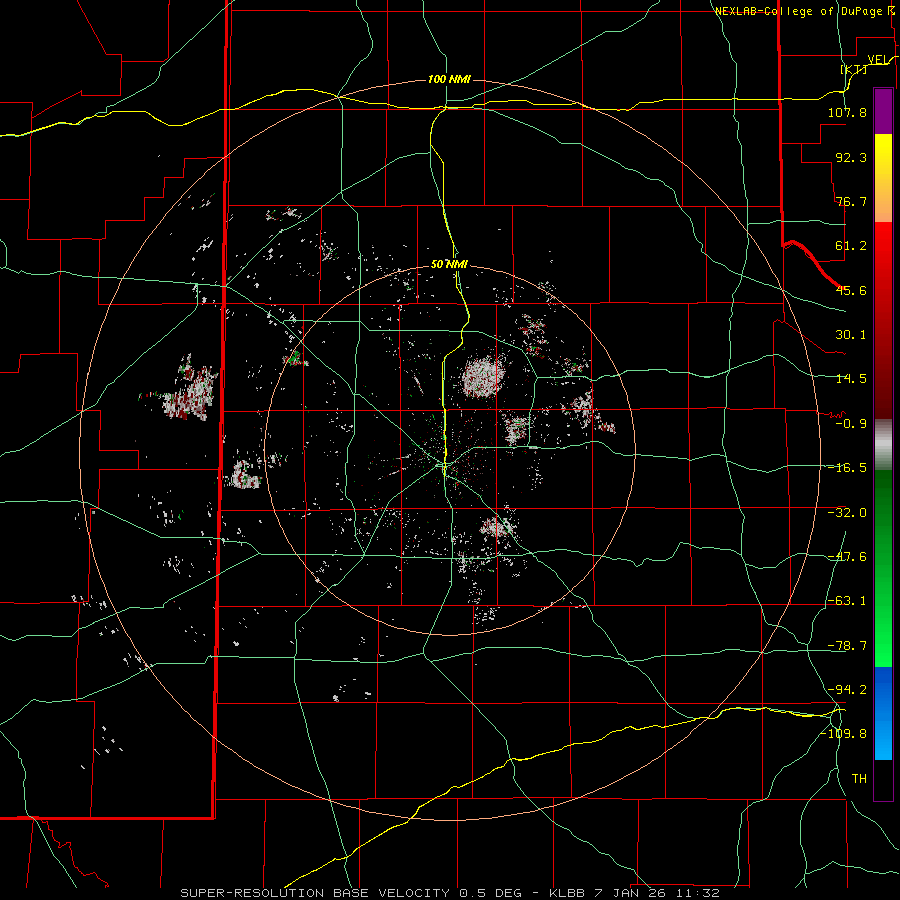Select the -94.2 scale value

[x=847, y=690]
